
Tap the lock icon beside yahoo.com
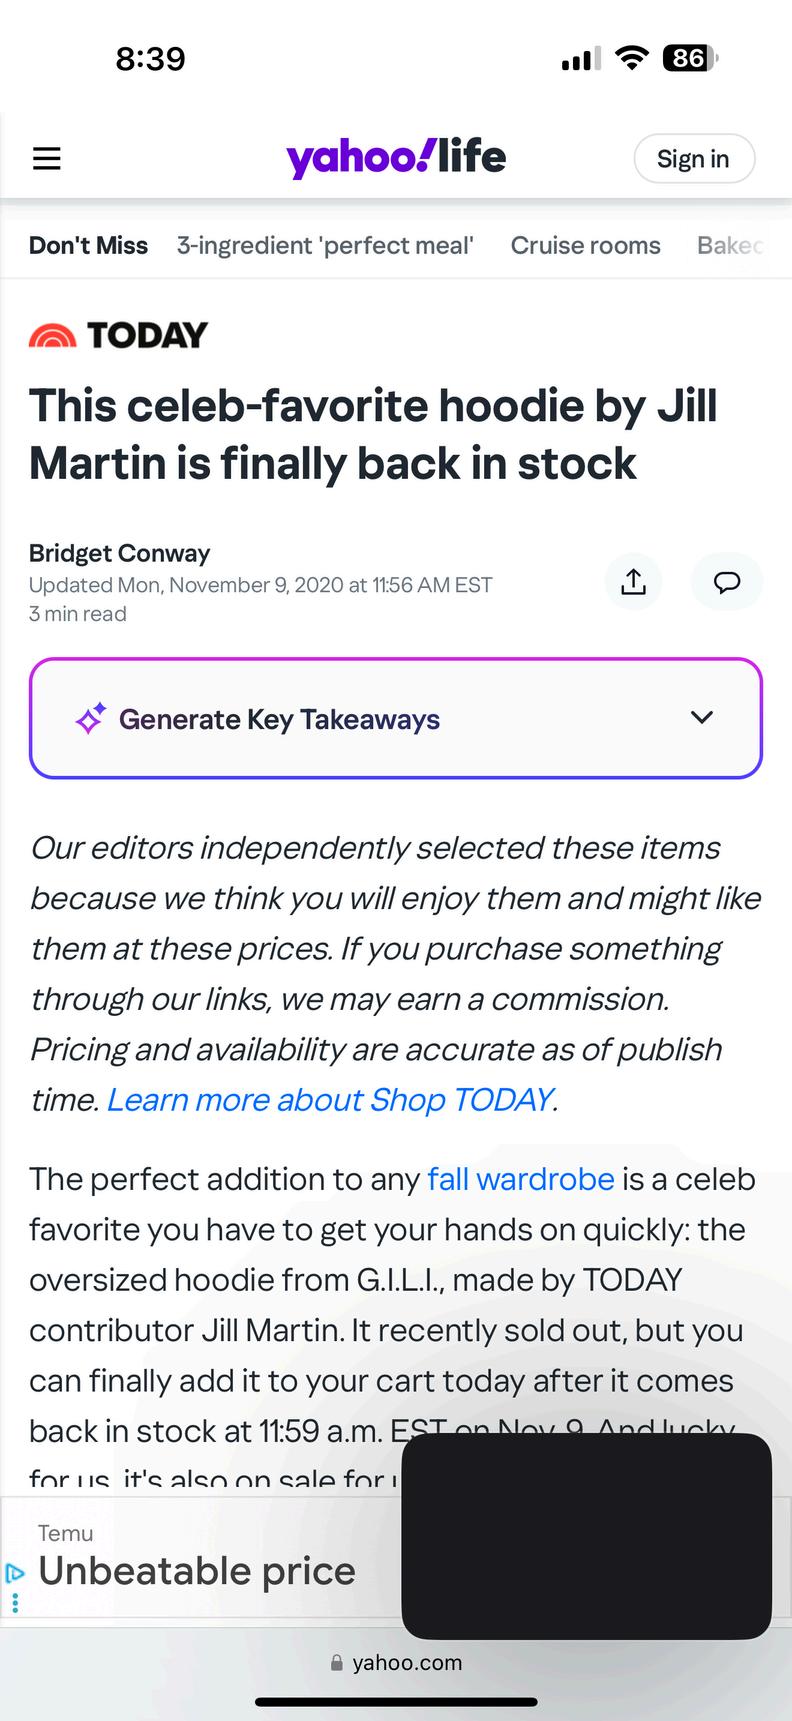337,1663
